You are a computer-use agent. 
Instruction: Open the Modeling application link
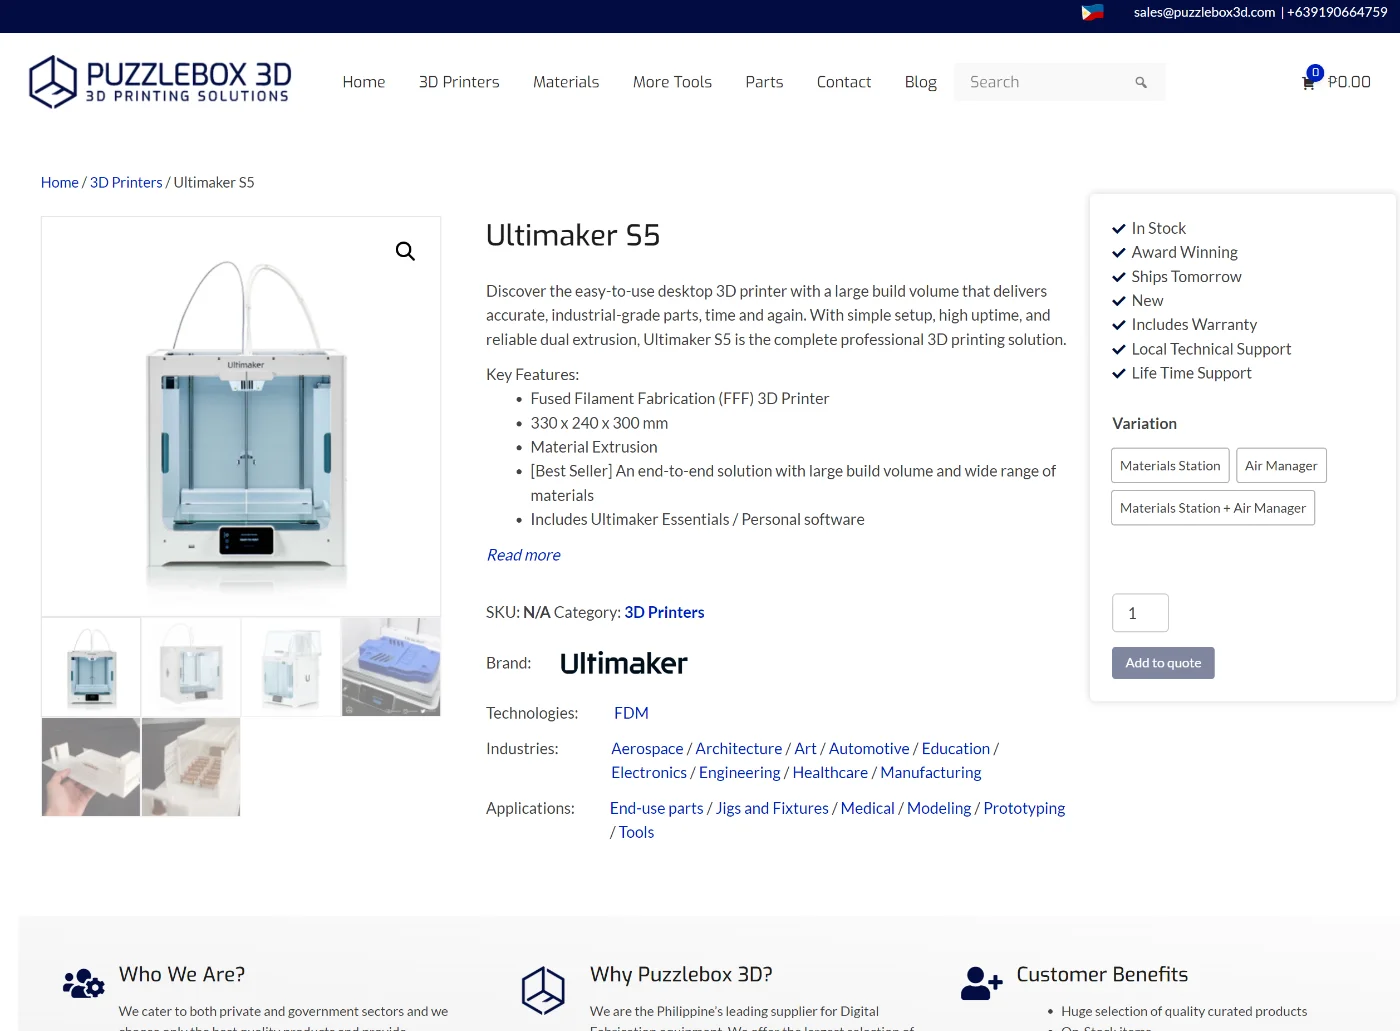click(939, 808)
